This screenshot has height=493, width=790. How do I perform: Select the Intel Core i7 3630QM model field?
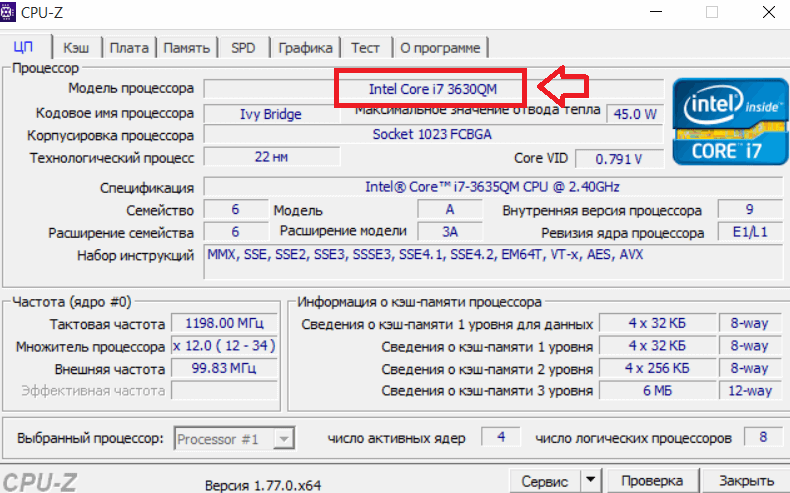point(433,89)
